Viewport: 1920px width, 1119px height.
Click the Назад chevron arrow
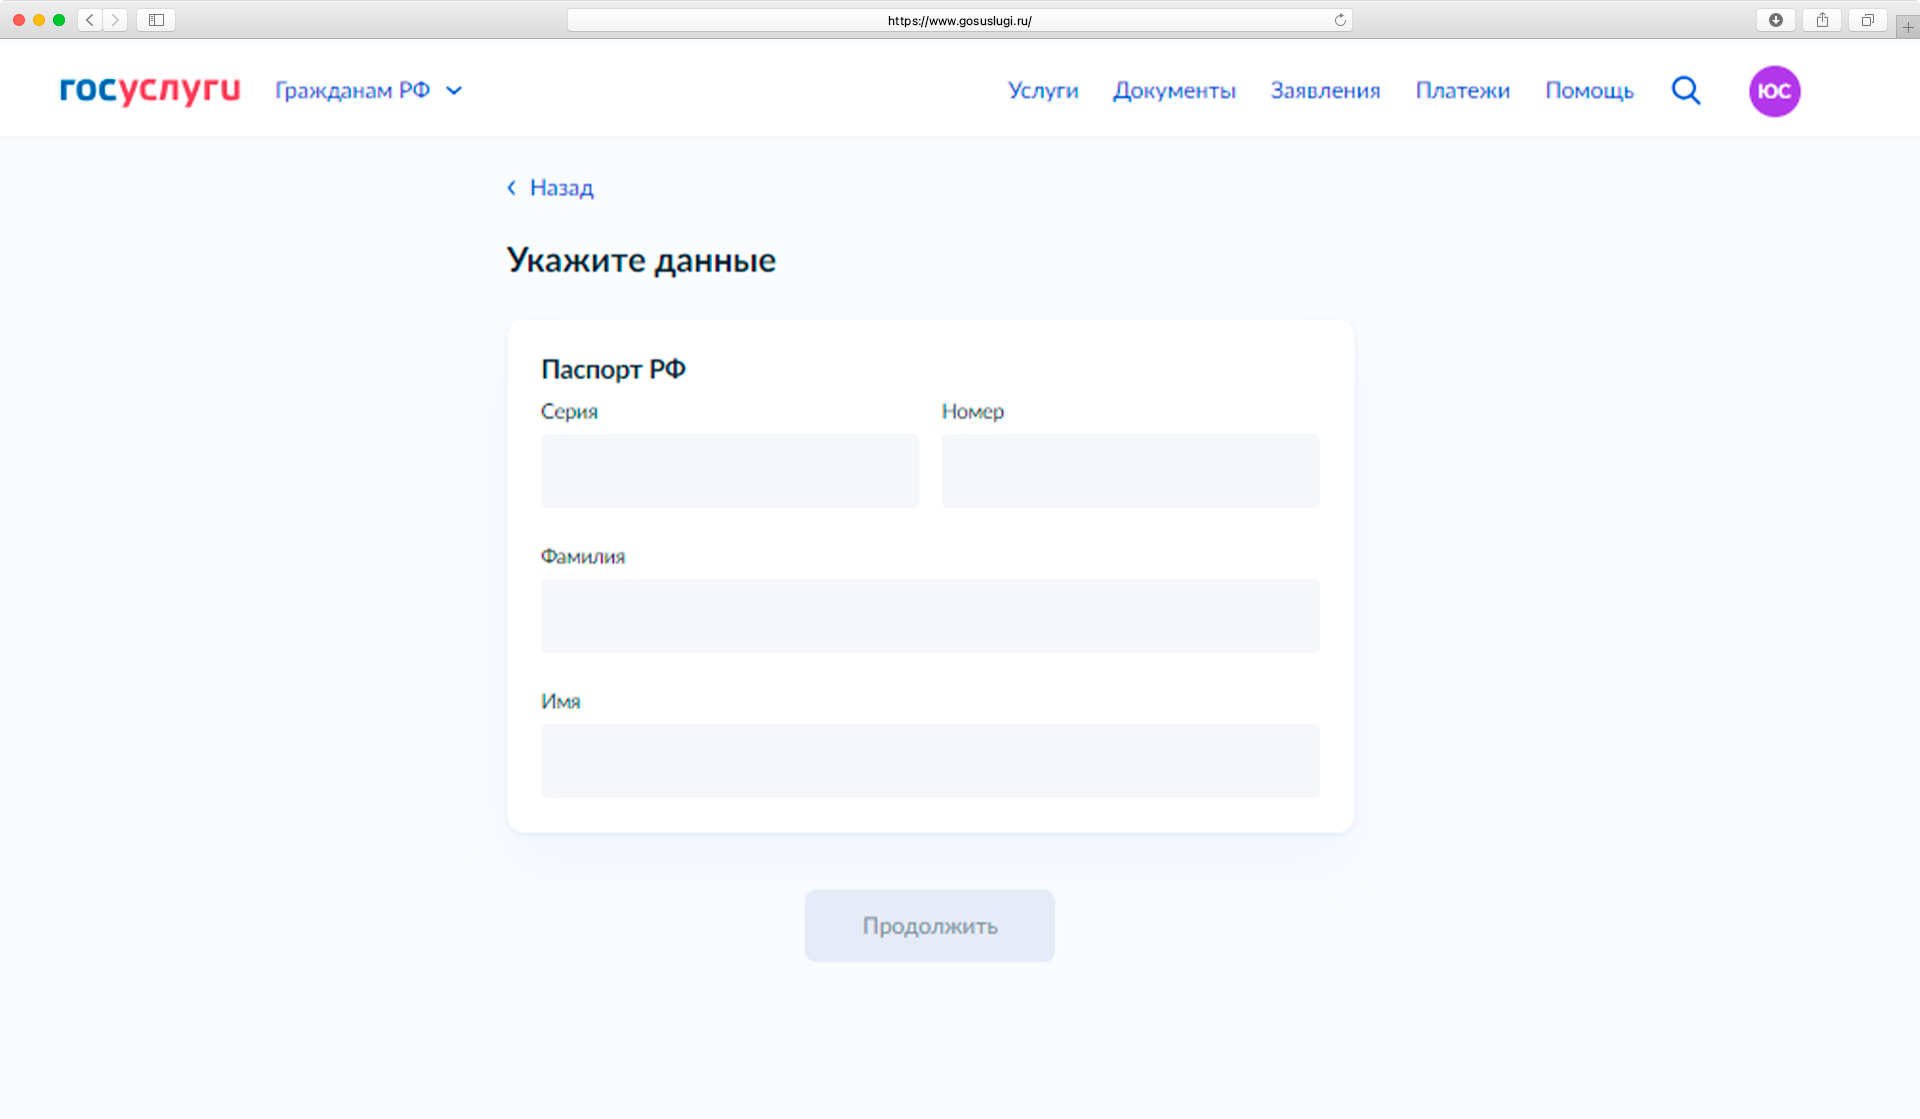(x=512, y=188)
